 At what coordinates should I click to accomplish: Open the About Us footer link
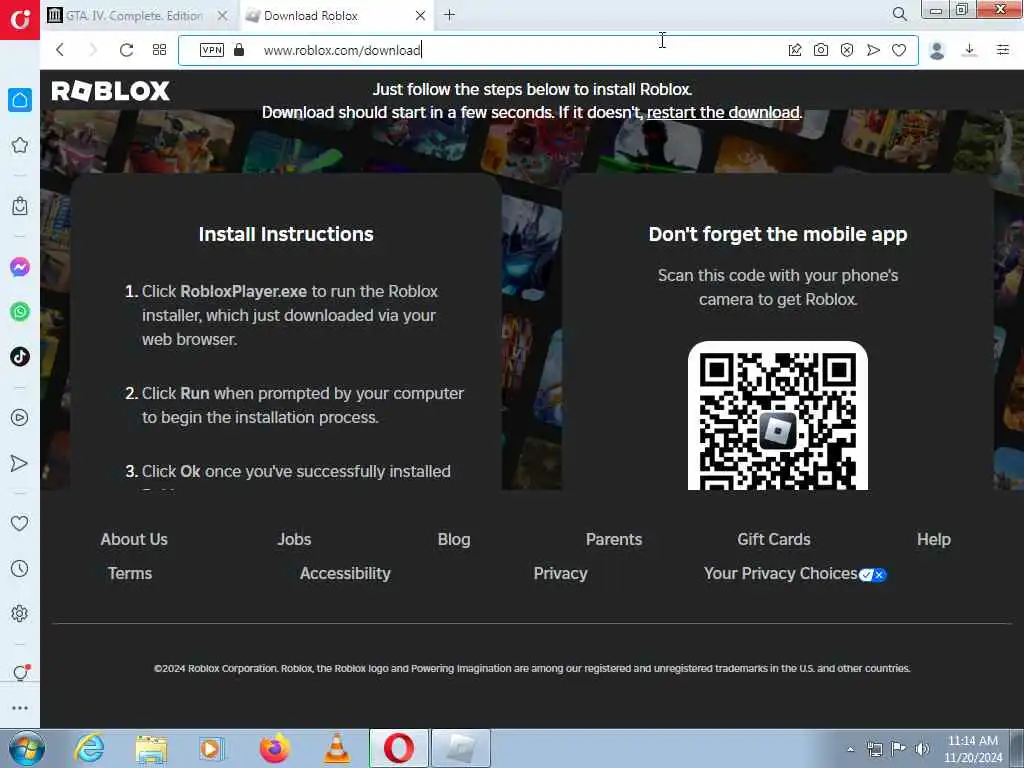[134, 539]
